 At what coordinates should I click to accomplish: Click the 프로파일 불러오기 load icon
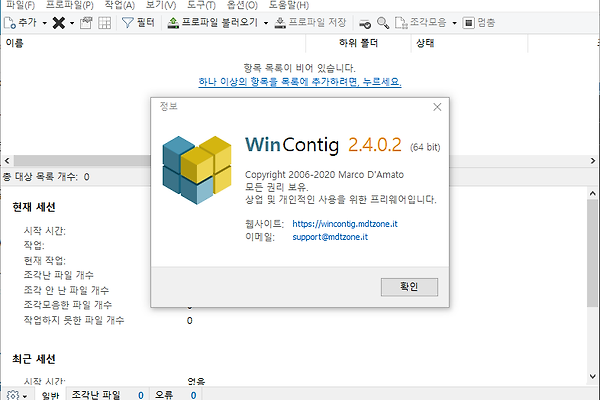(173, 23)
